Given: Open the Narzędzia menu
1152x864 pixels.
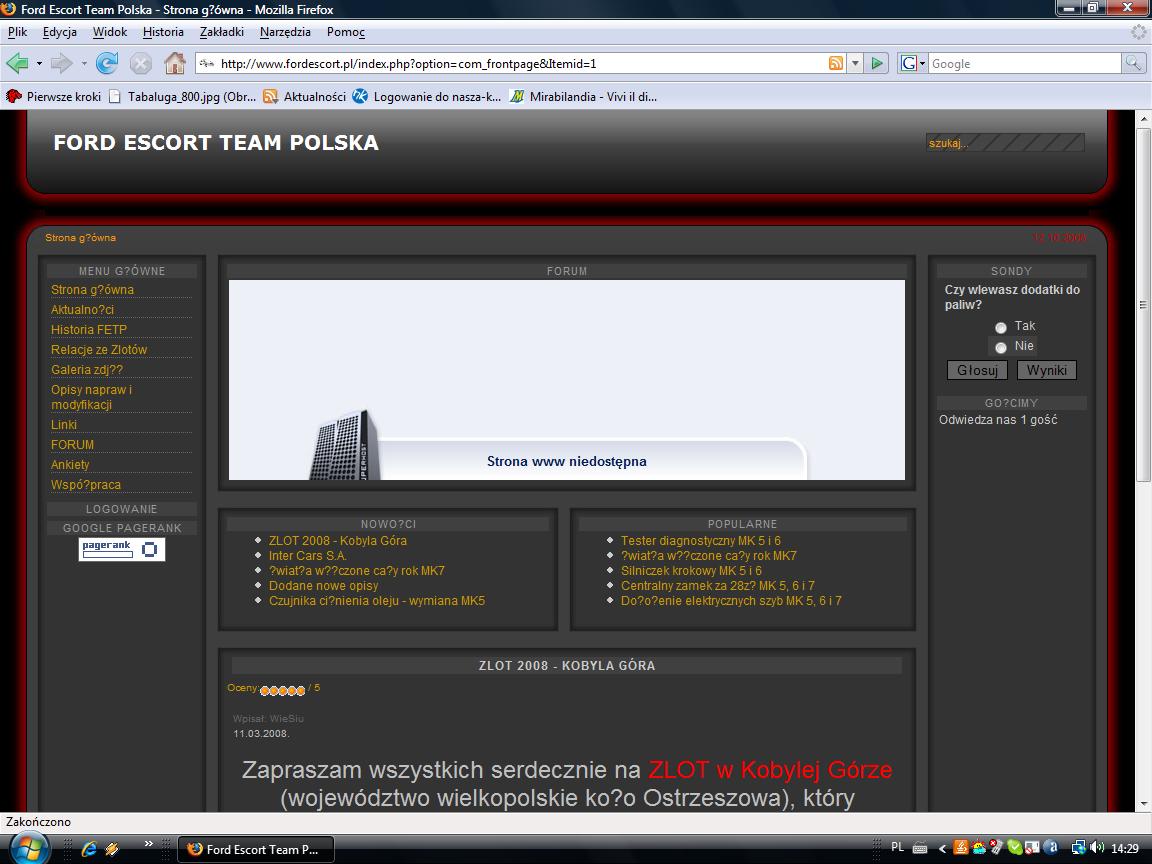Looking at the screenshot, I should pos(285,32).
